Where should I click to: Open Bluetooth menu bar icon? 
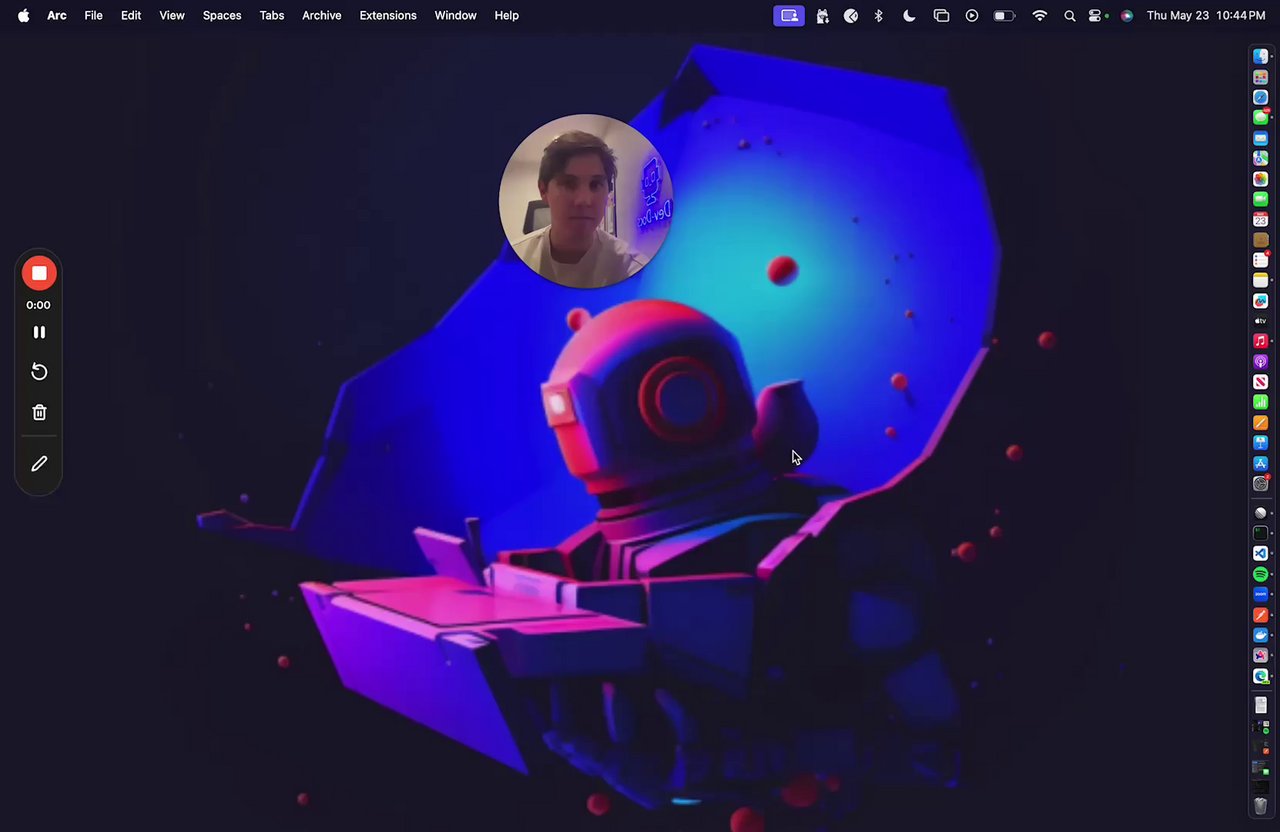[879, 15]
